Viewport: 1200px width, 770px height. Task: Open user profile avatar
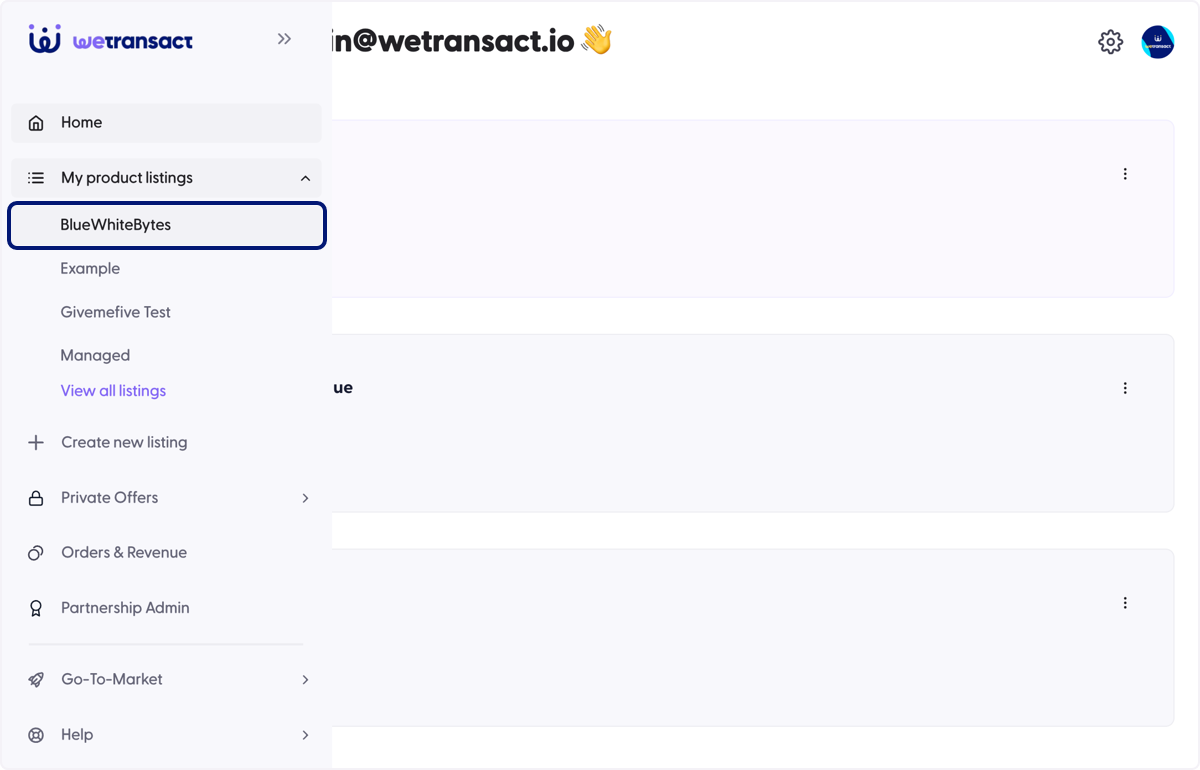[1158, 42]
